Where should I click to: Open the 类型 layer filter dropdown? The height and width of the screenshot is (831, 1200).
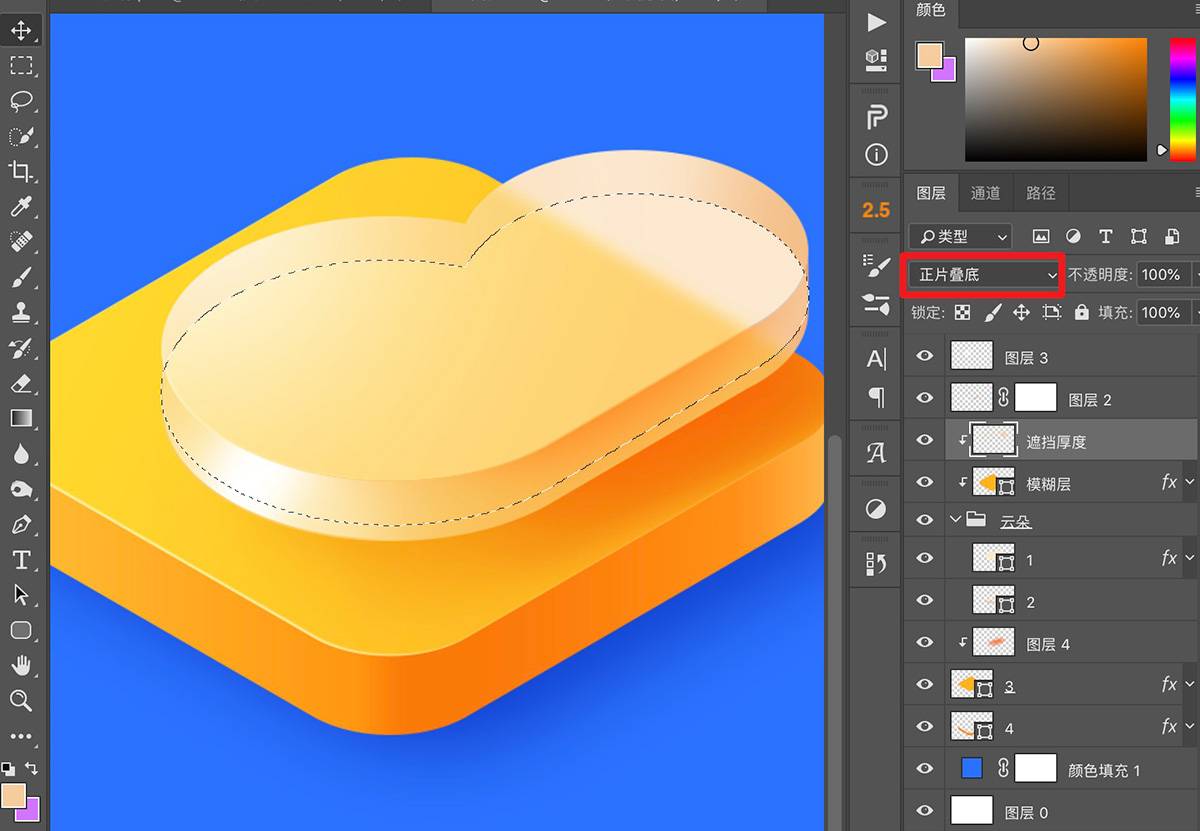pyautogui.click(x=961, y=237)
